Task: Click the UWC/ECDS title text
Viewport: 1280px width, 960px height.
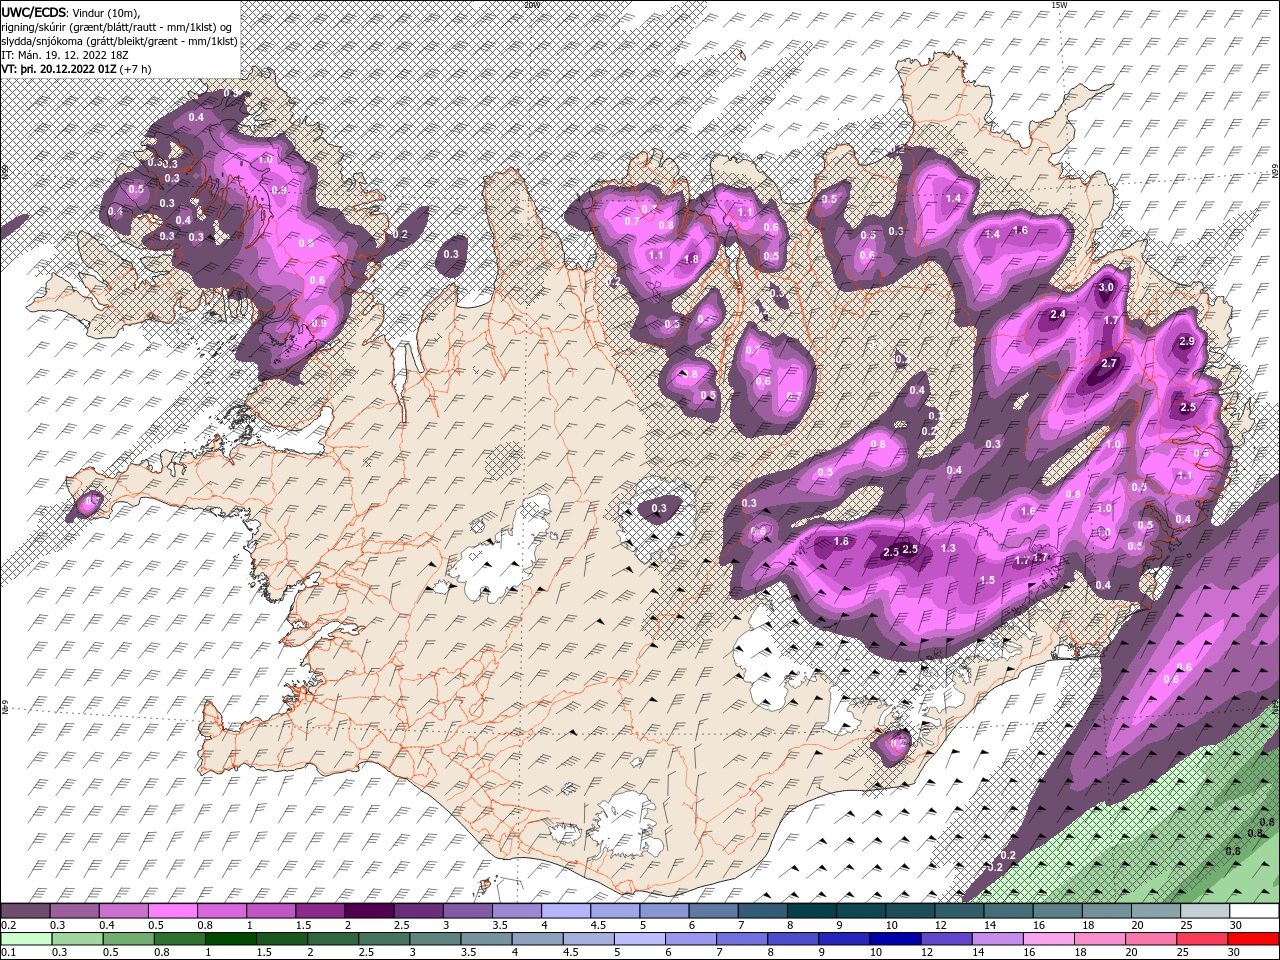Action: coord(35,12)
